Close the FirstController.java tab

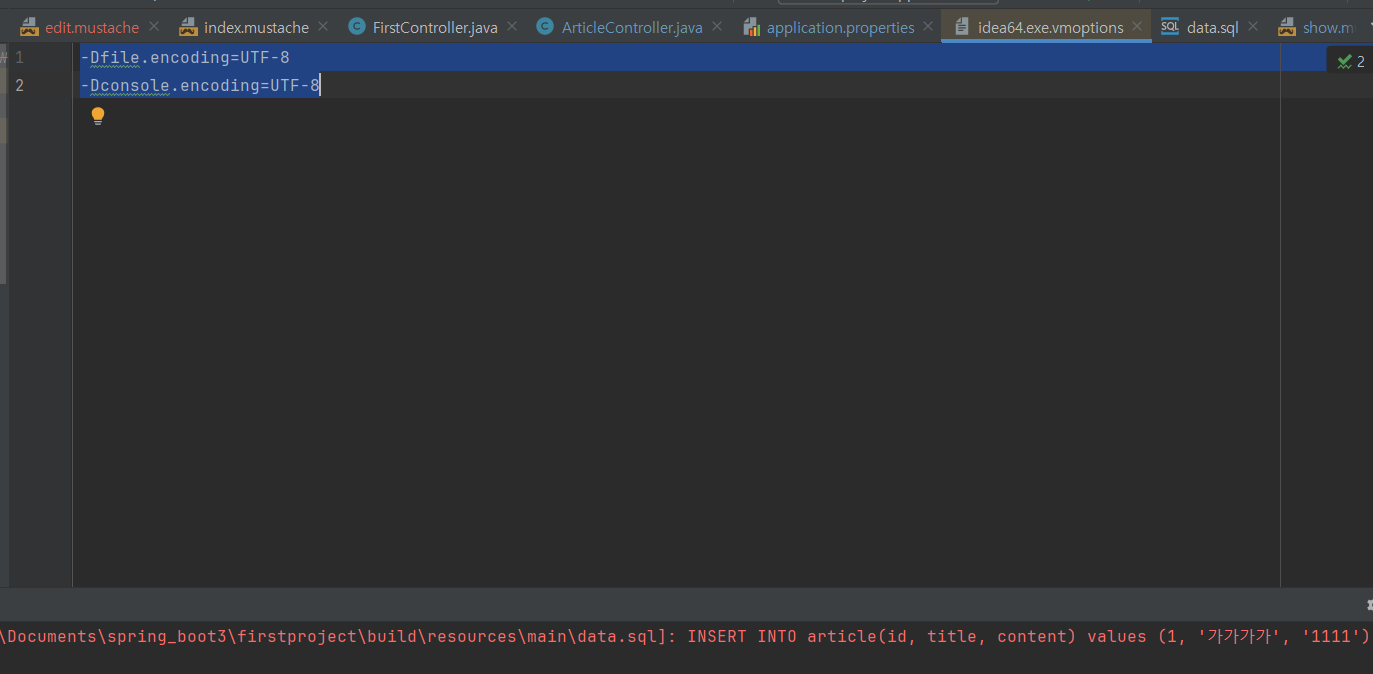coord(512,27)
